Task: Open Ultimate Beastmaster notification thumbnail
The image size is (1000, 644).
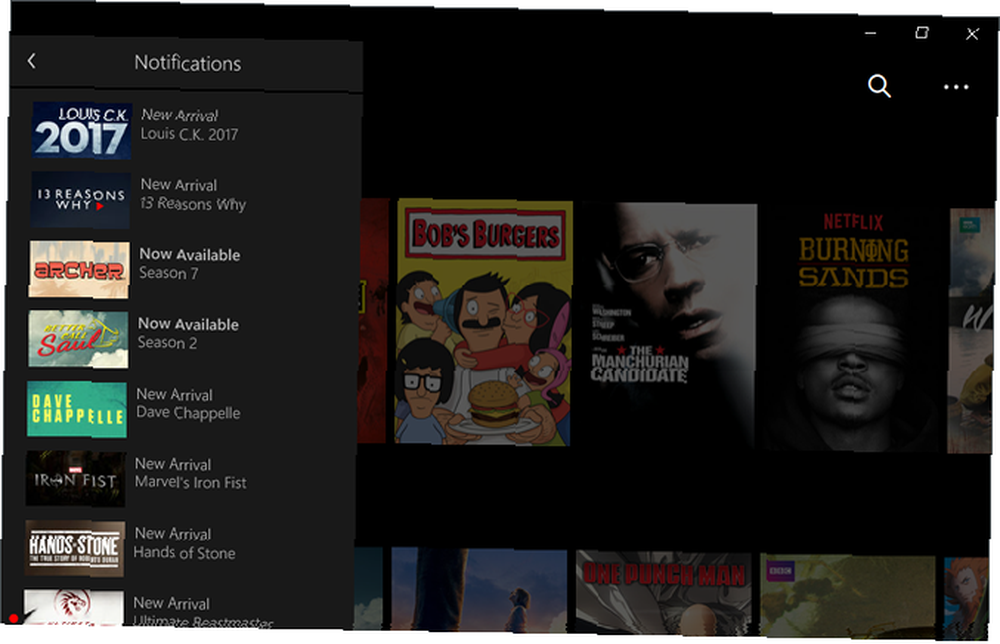Action: pos(73,608)
